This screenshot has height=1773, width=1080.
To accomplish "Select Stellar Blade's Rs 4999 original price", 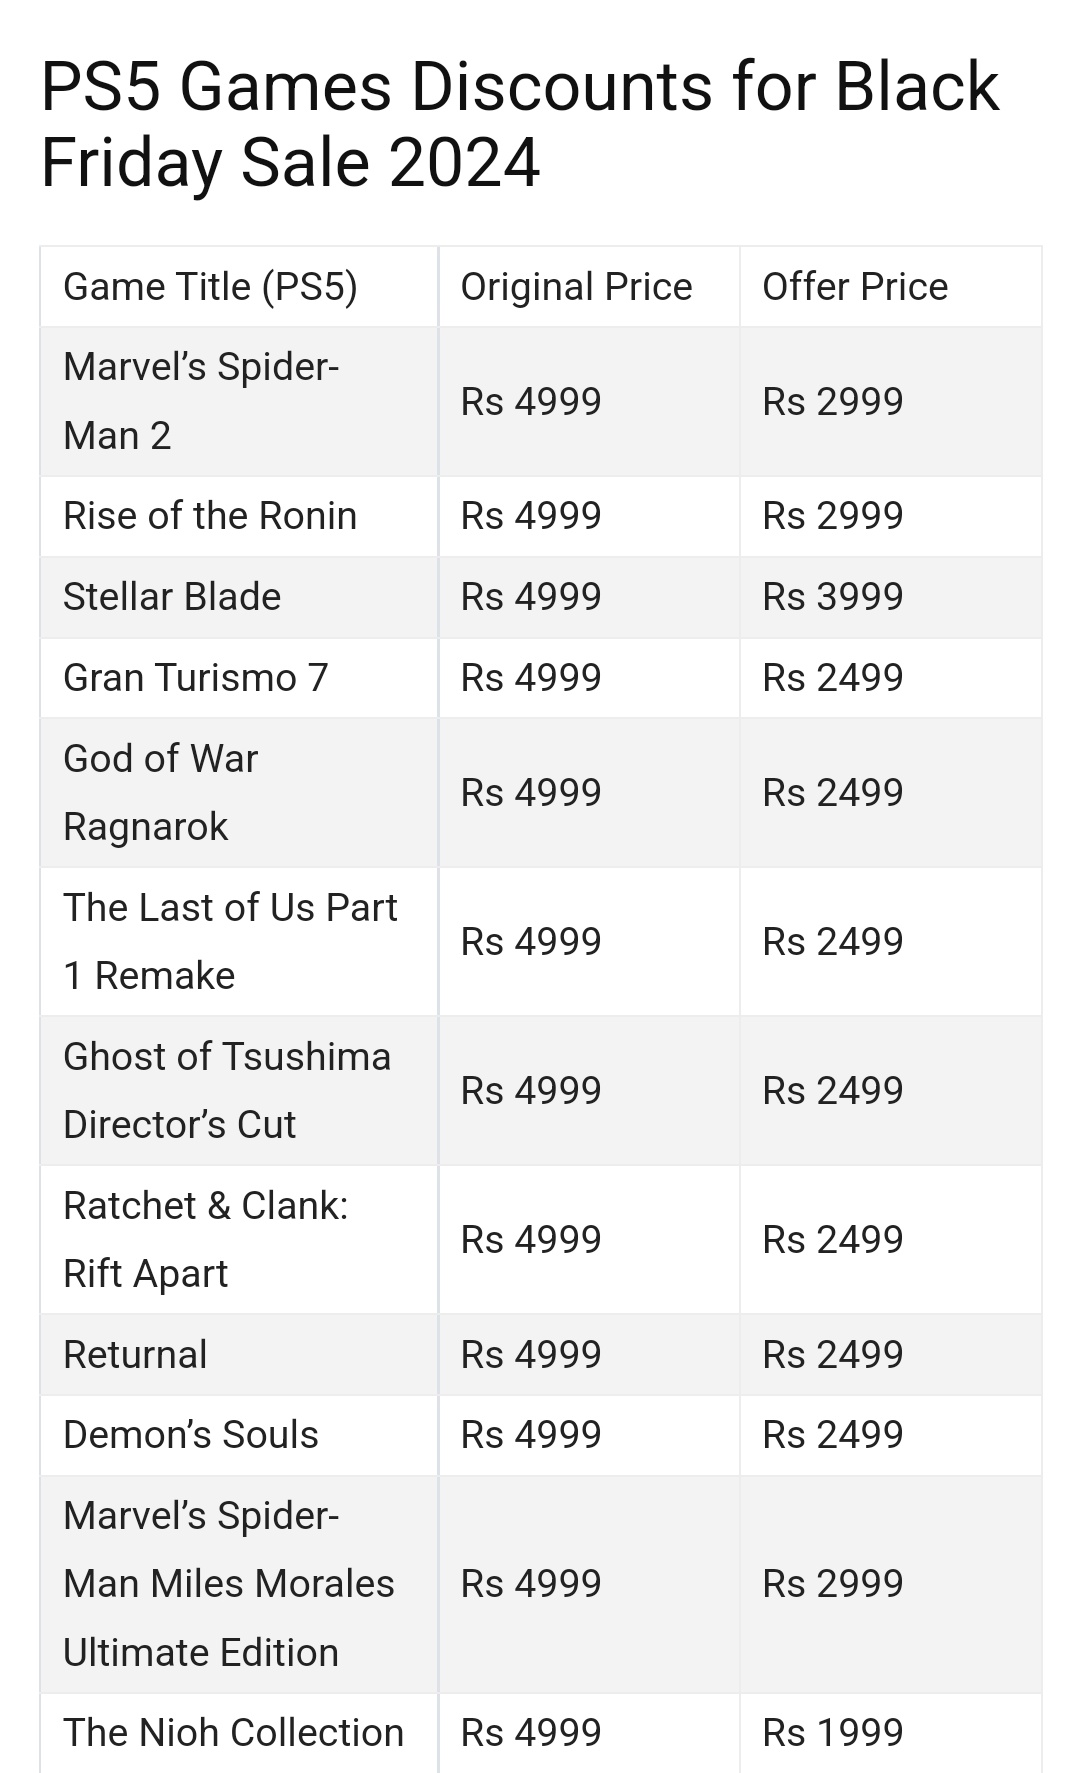I will coord(531,597).
